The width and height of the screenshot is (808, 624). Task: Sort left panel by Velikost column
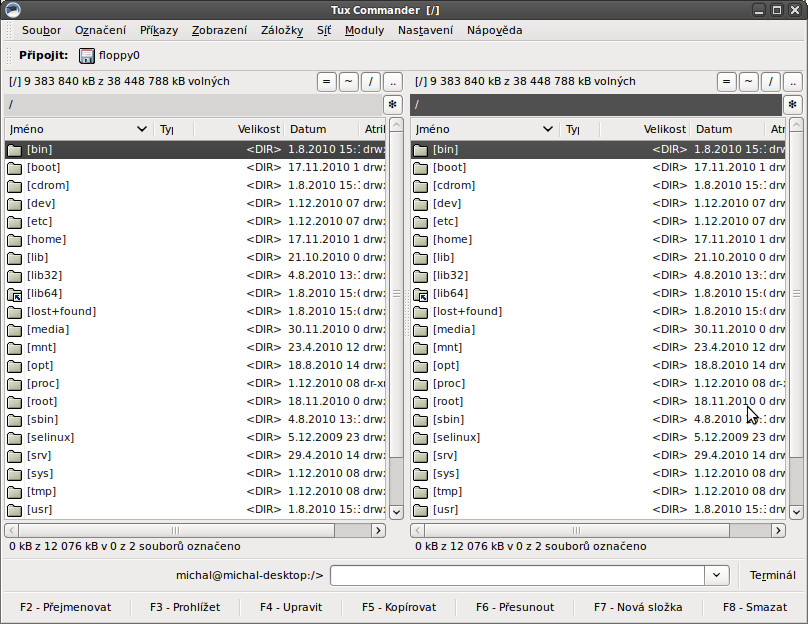239,129
